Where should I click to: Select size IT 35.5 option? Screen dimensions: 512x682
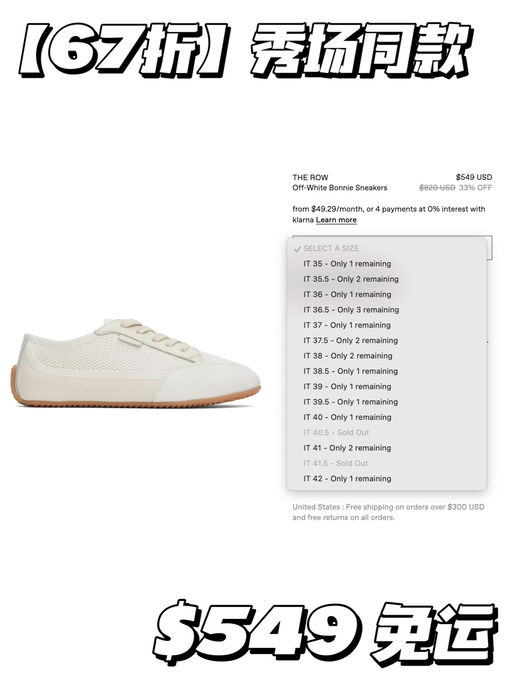click(x=387, y=279)
